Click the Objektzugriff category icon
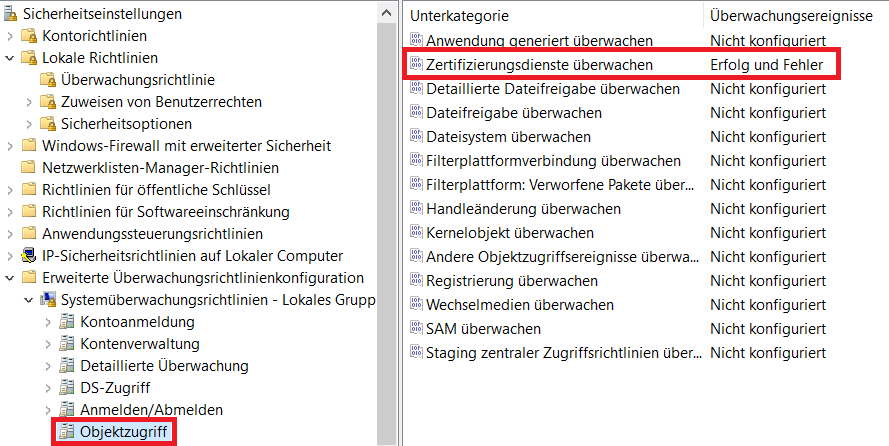This screenshot has width=889, height=446. [67, 432]
